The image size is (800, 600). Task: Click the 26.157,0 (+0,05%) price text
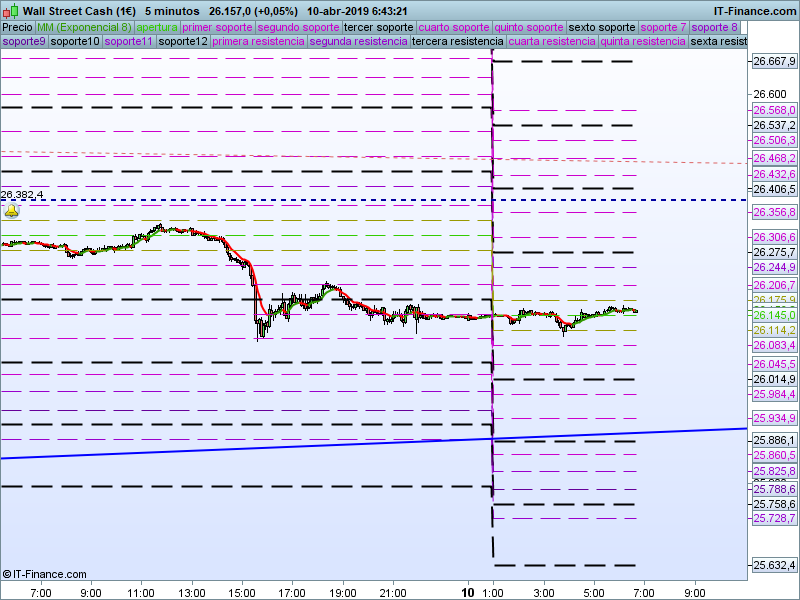tap(254, 11)
